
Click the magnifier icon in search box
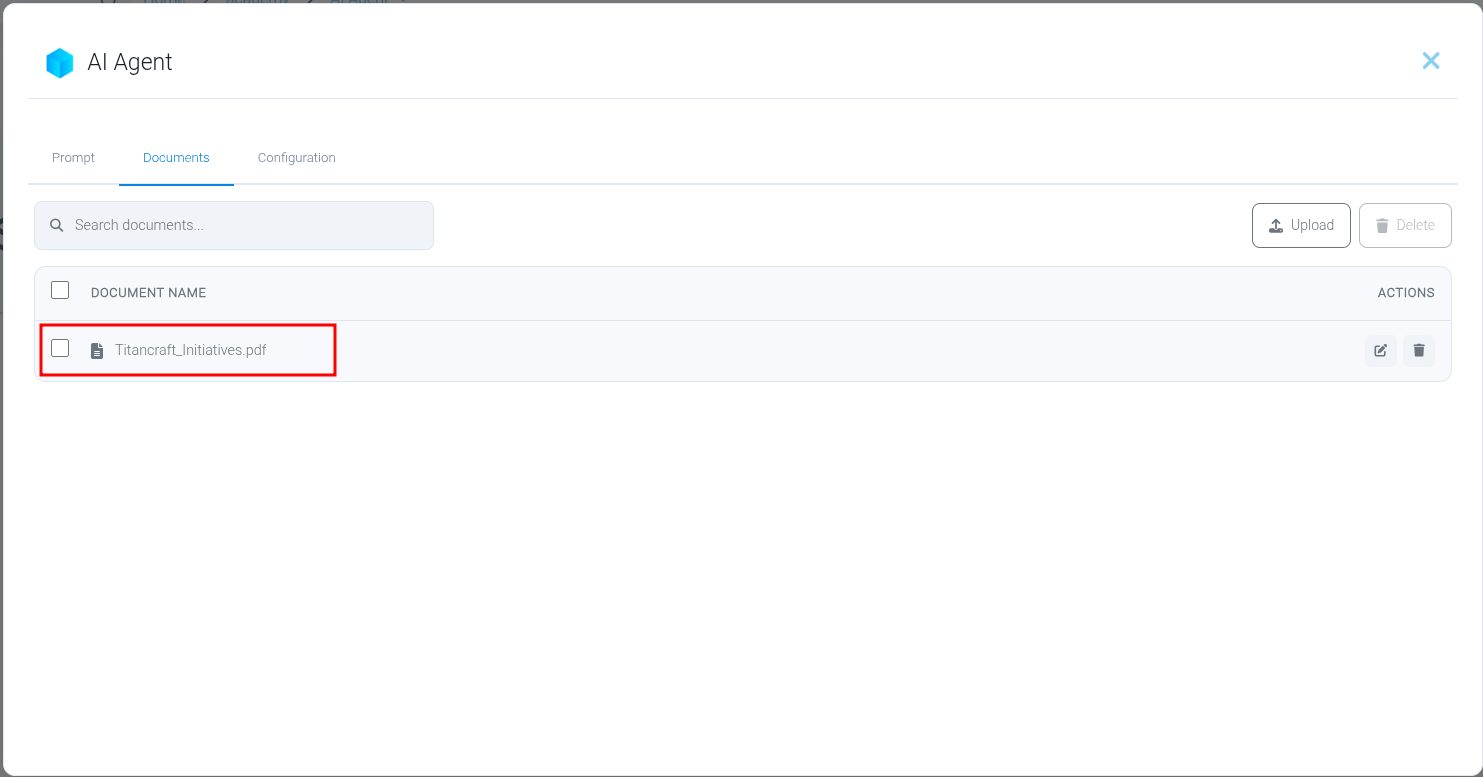(x=57, y=226)
